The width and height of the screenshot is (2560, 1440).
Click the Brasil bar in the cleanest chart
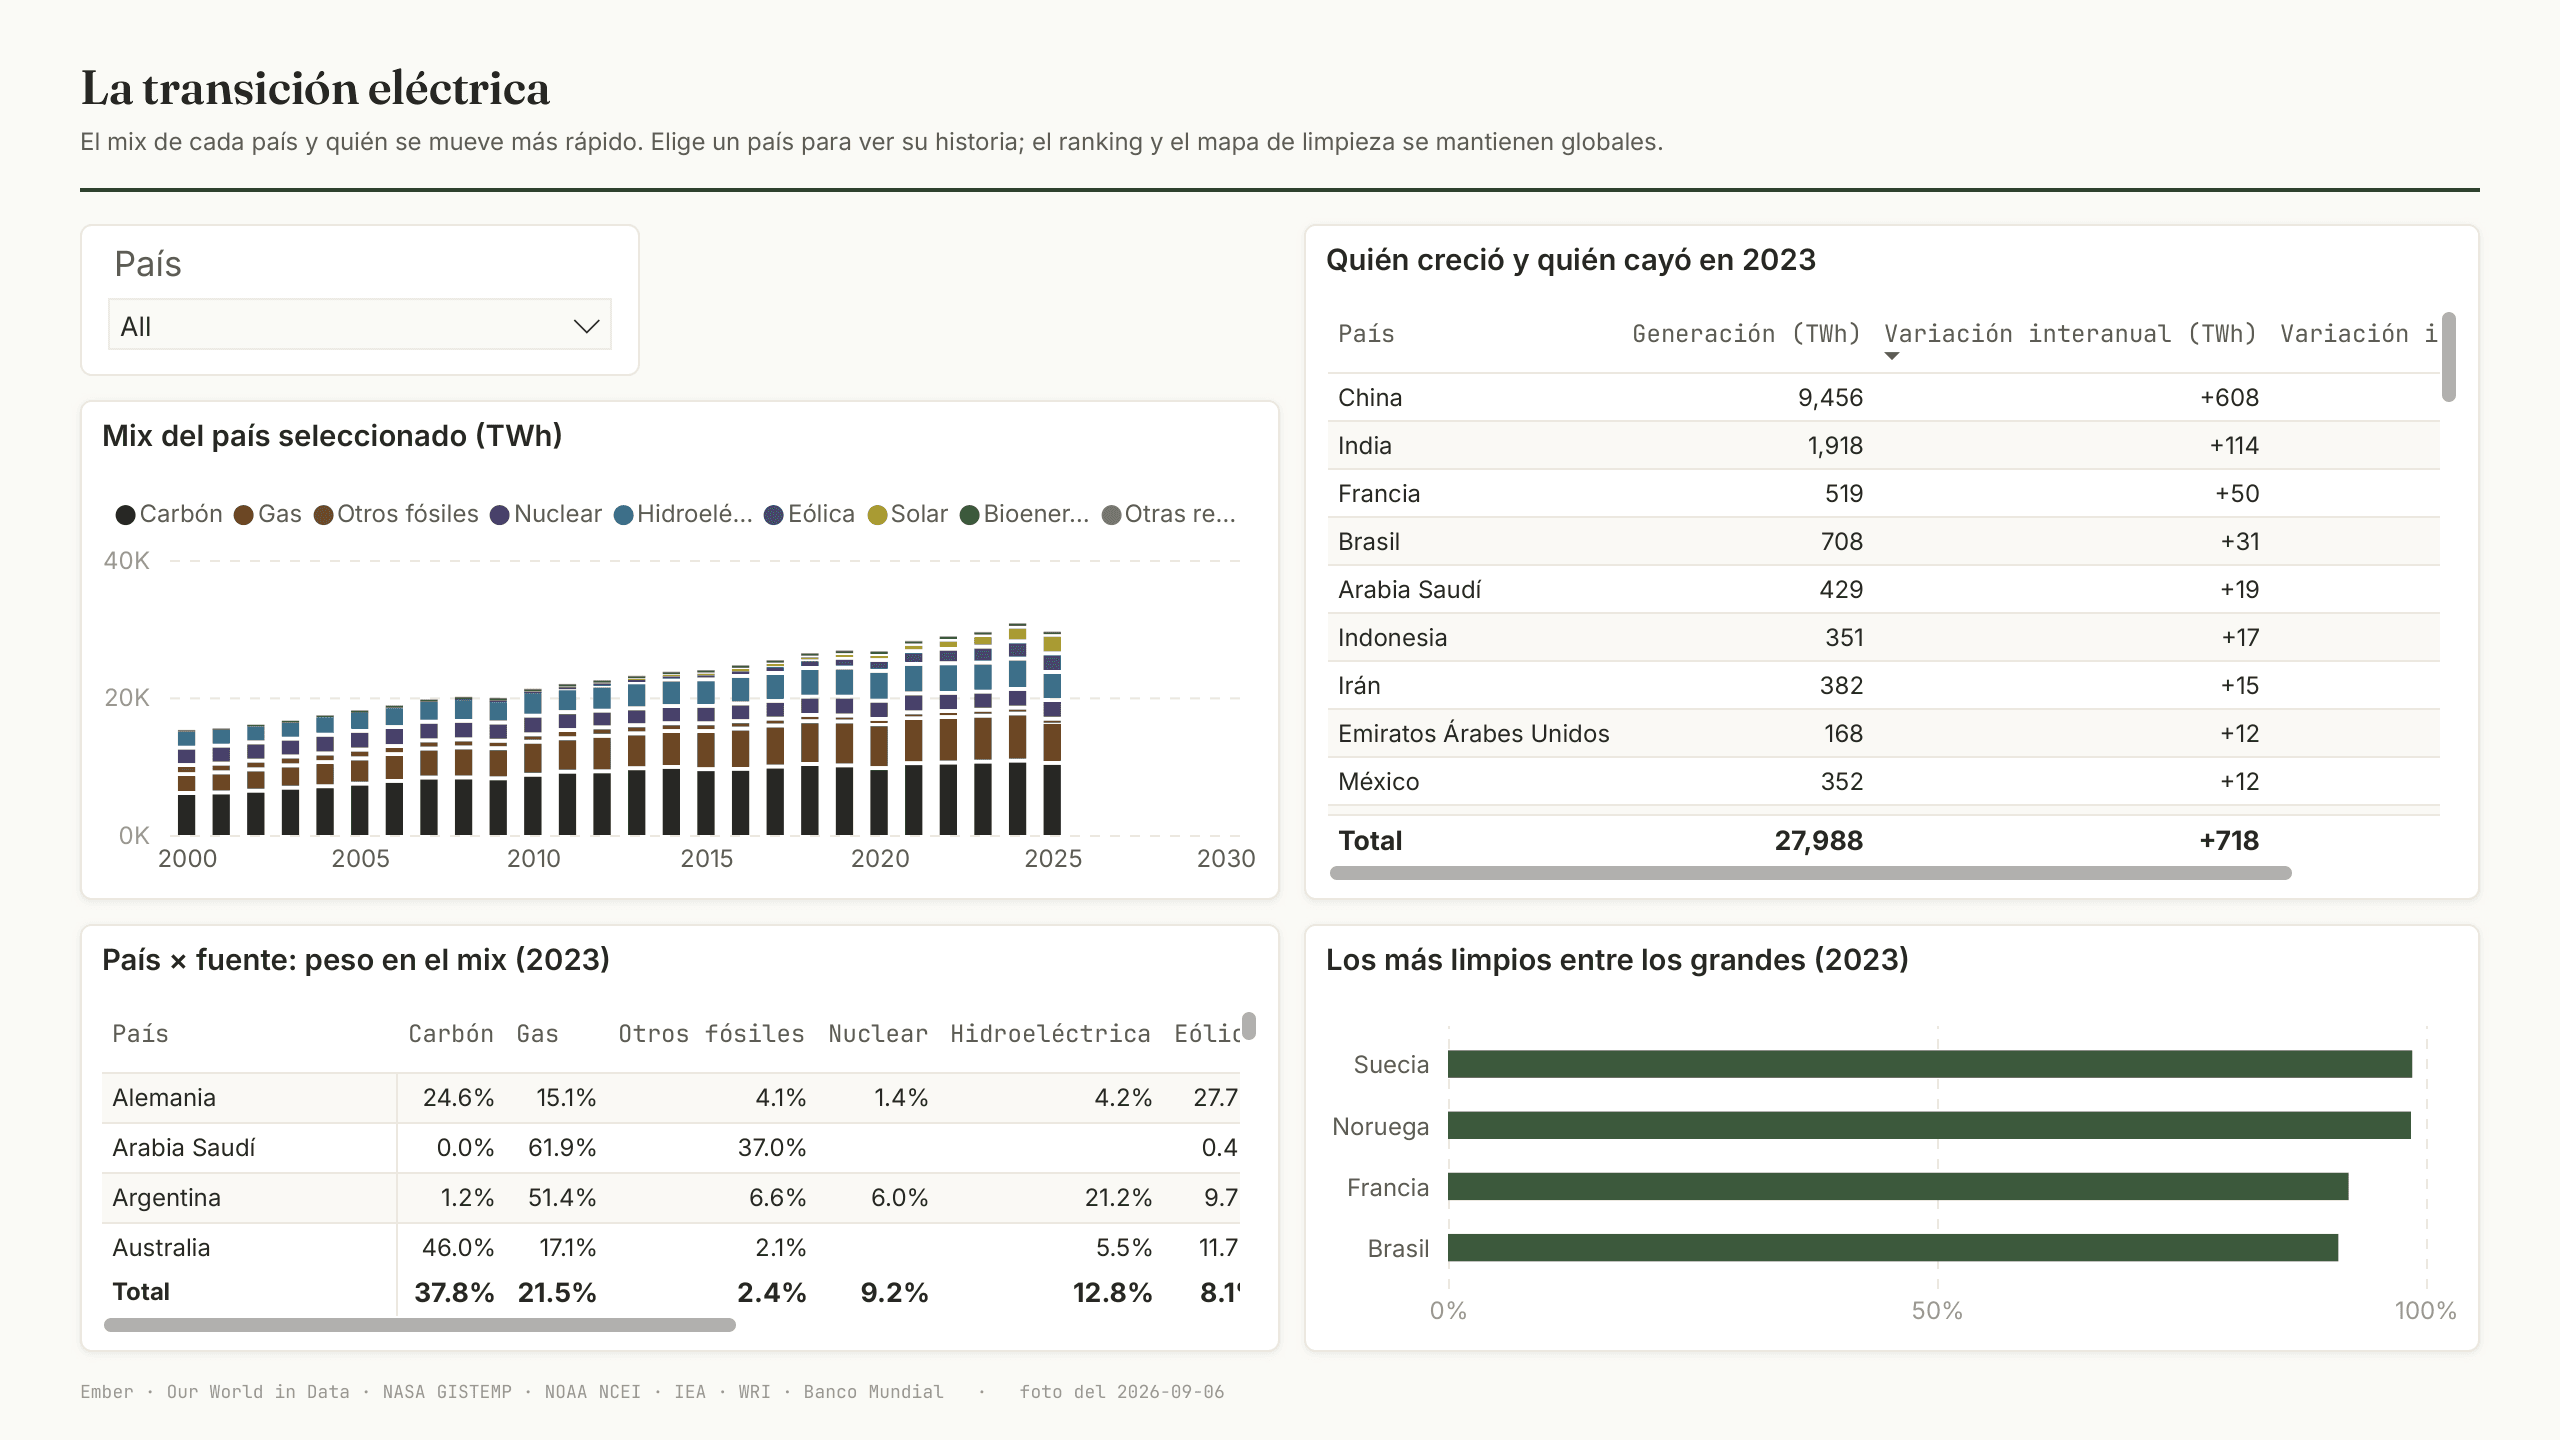tap(1893, 1248)
